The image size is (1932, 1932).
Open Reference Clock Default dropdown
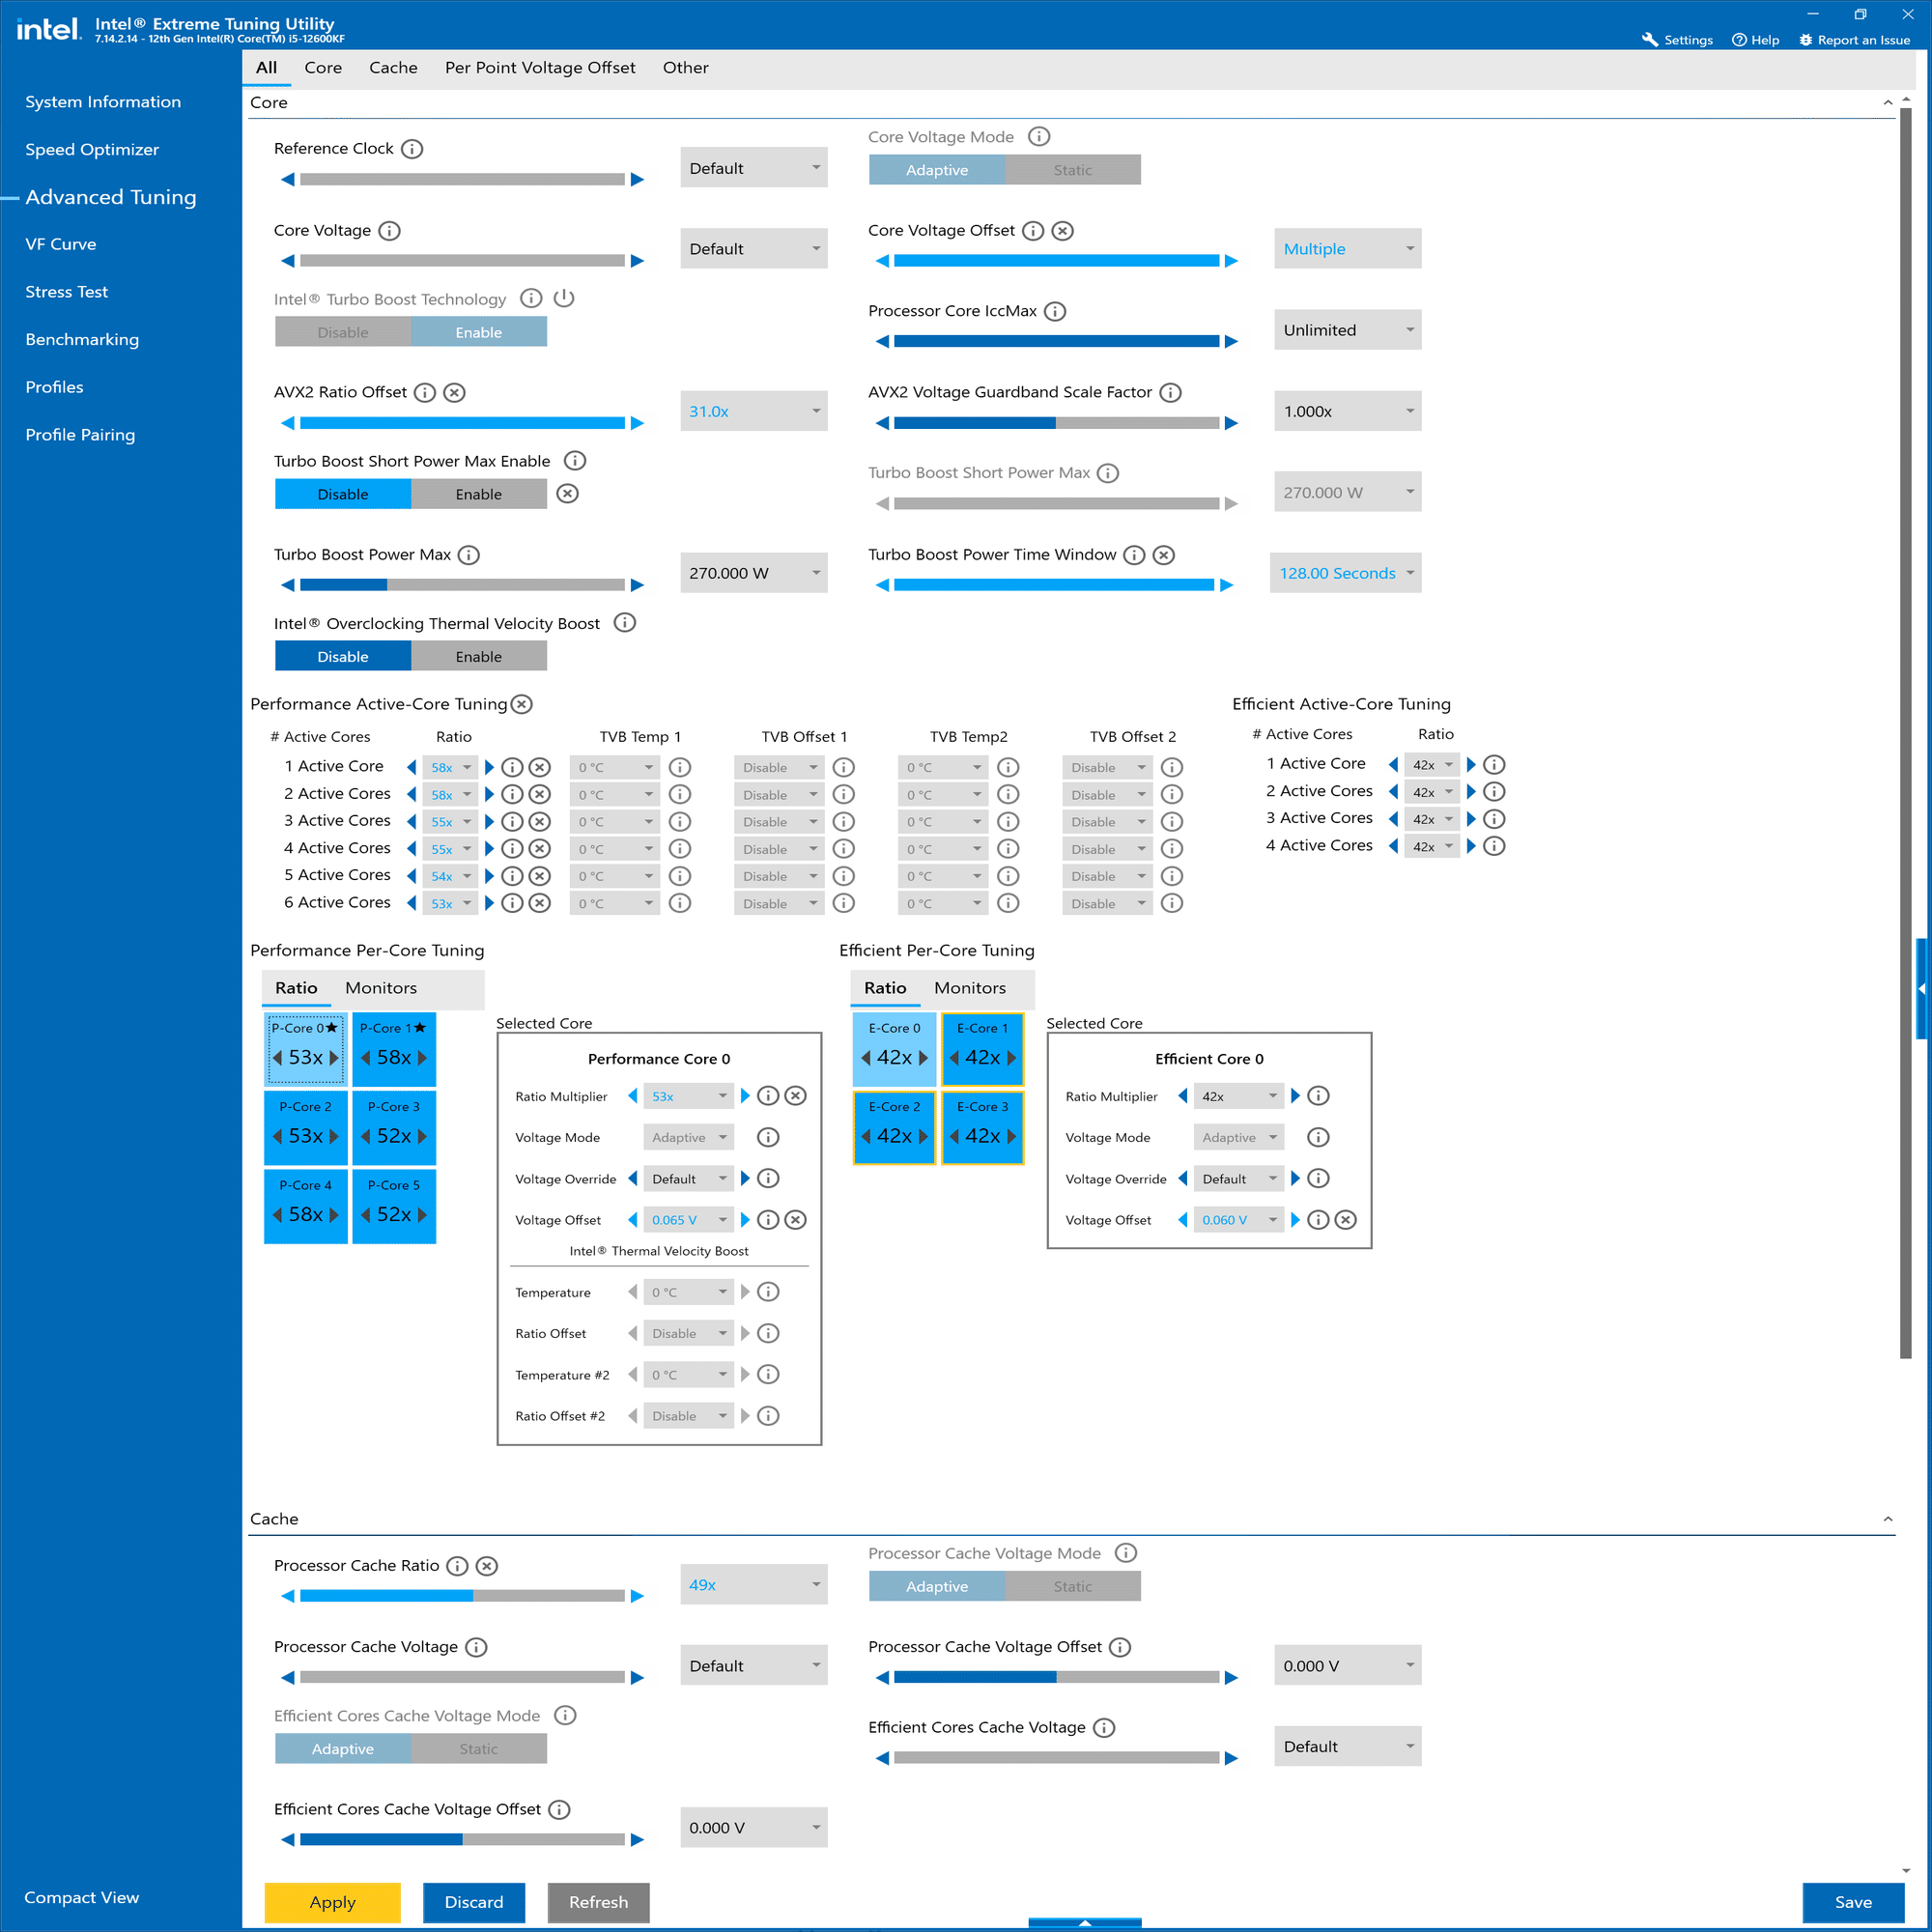(754, 168)
